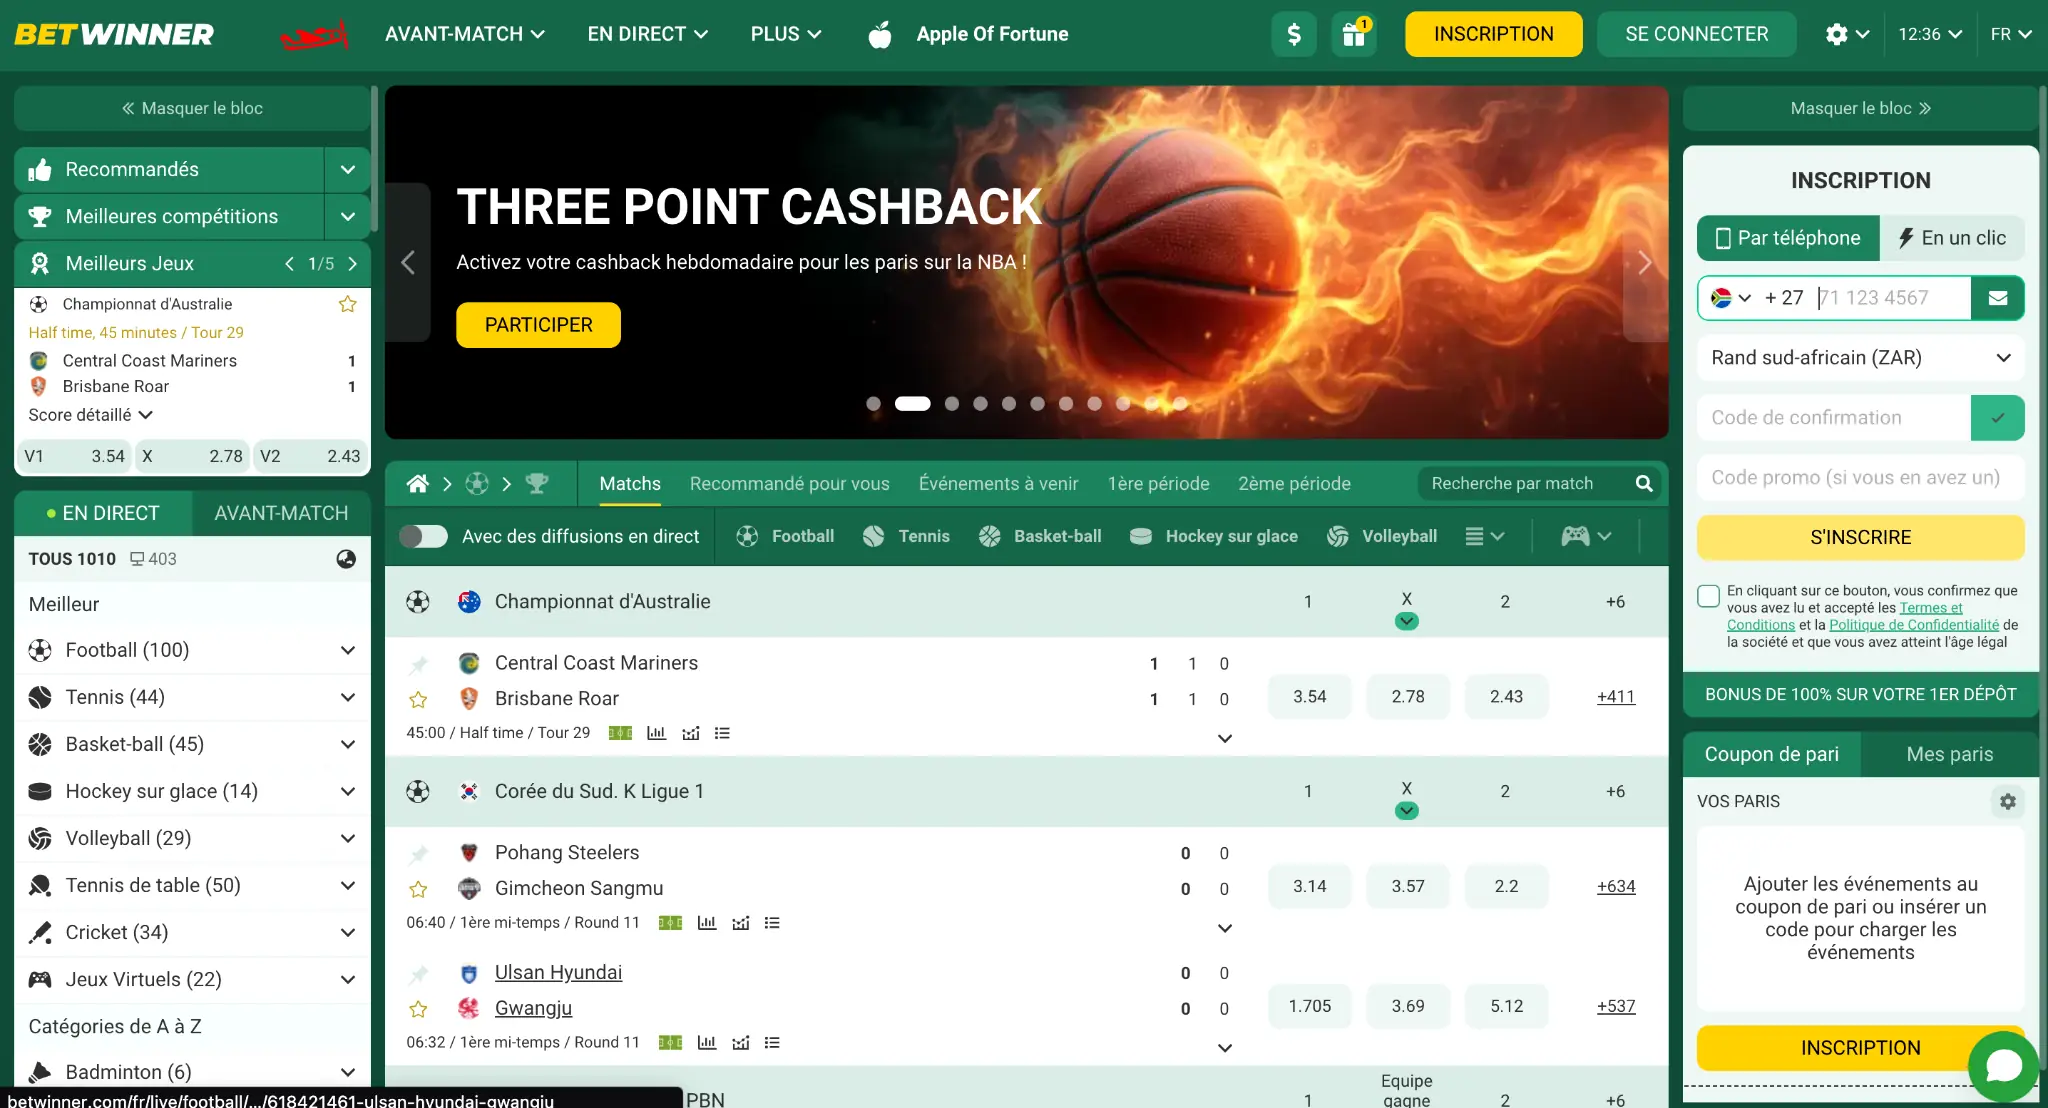Click the search magnifier icon
Image resolution: width=2048 pixels, height=1108 pixels.
point(1644,484)
